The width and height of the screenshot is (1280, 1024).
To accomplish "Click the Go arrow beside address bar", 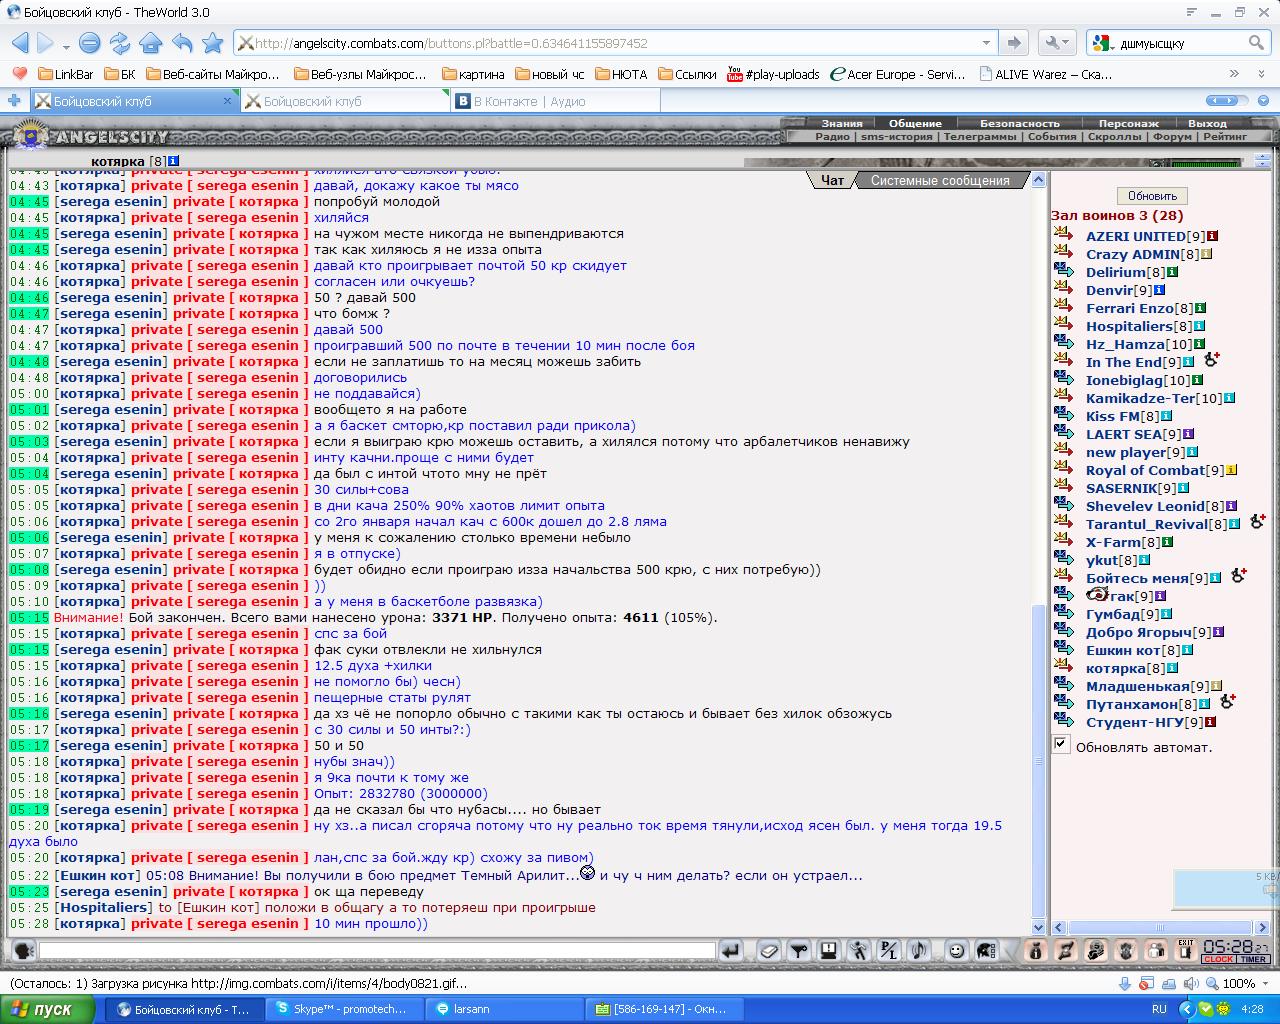I will (x=1014, y=43).
